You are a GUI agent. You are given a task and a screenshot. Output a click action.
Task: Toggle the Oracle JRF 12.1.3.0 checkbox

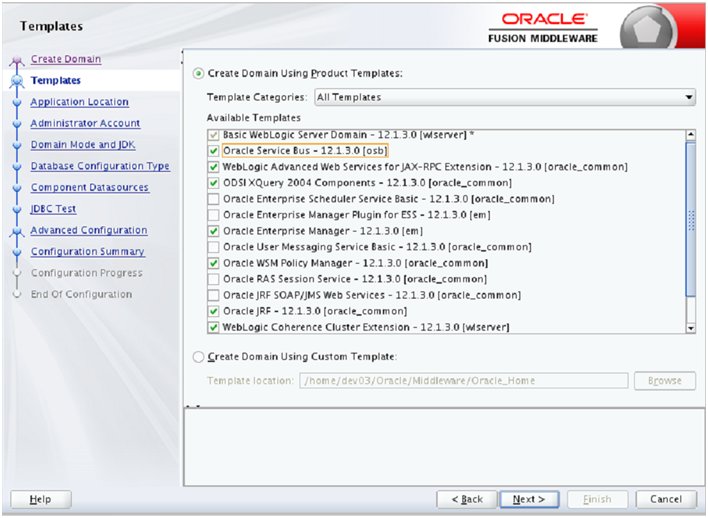point(213,311)
